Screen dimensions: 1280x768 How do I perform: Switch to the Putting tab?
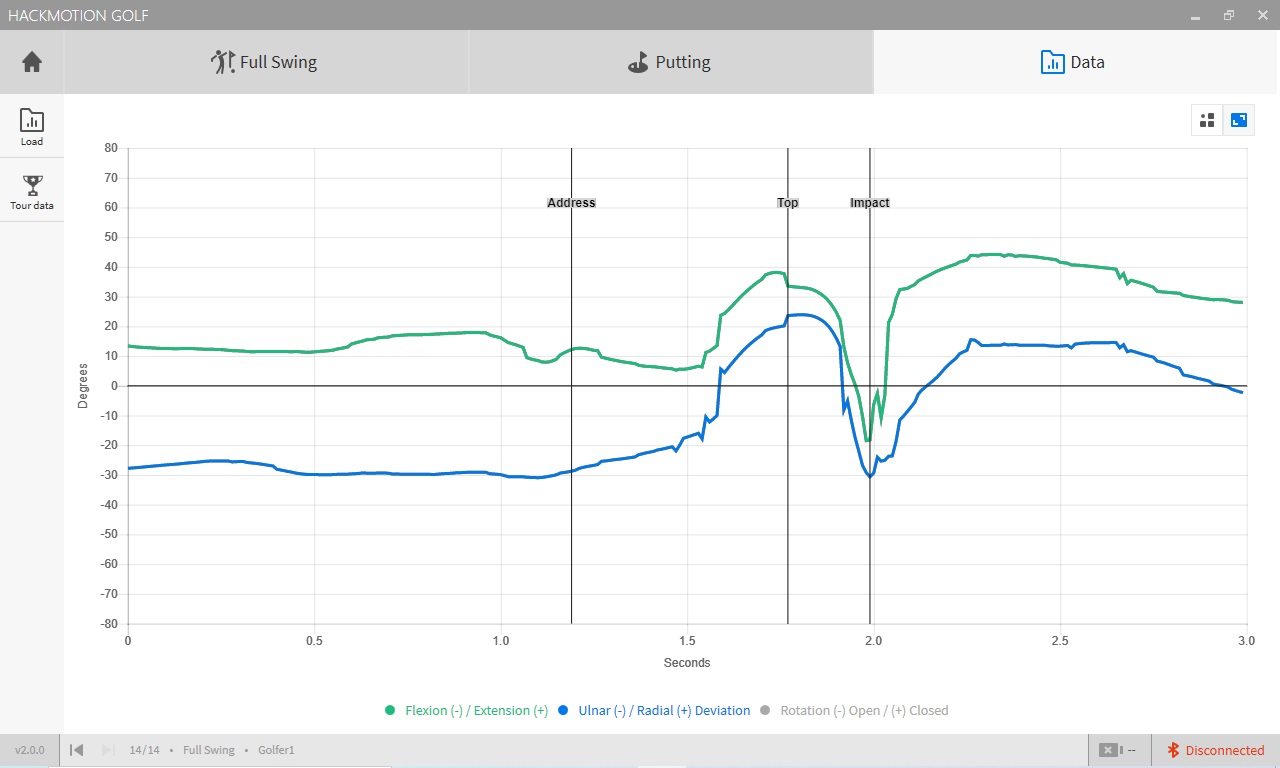coord(670,62)
